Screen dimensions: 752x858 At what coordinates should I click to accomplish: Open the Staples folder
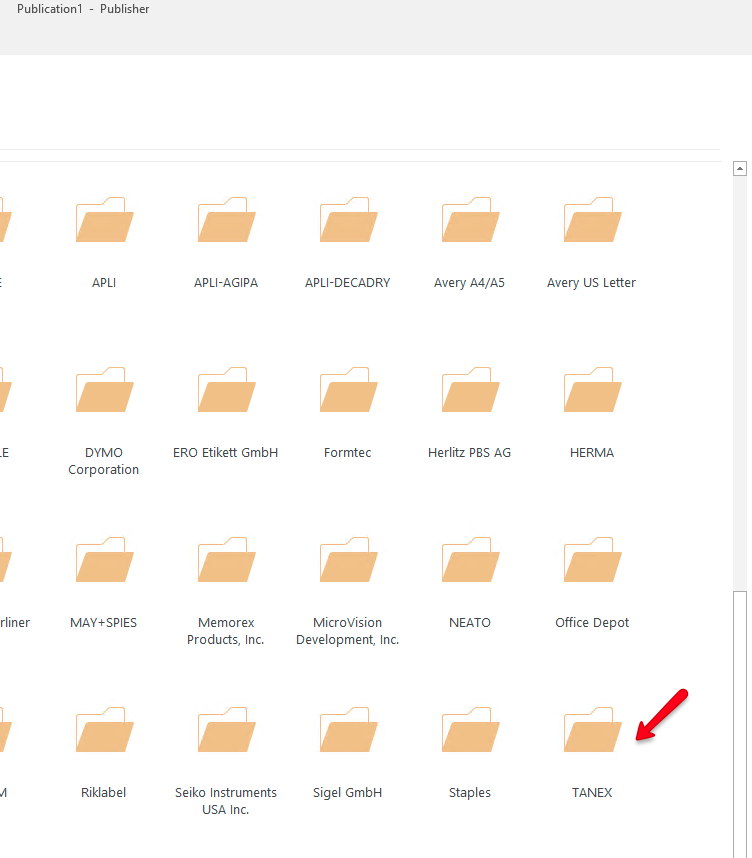point(470,731)
